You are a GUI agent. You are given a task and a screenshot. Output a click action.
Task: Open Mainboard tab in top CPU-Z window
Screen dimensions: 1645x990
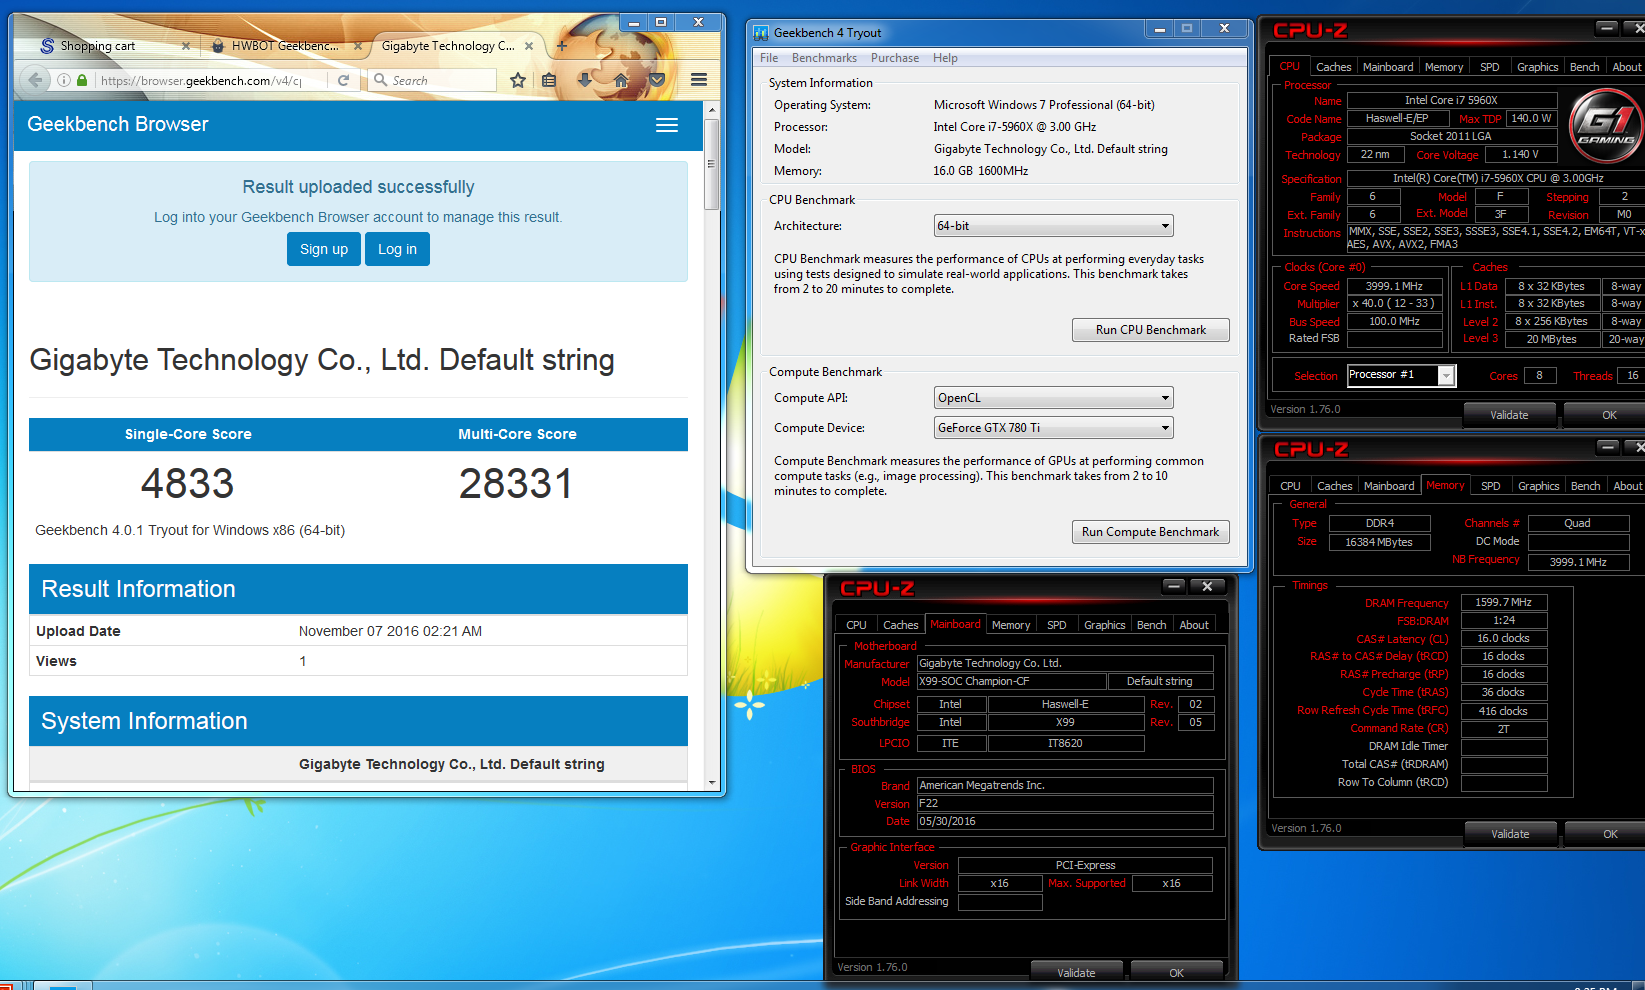(1388, 67)
